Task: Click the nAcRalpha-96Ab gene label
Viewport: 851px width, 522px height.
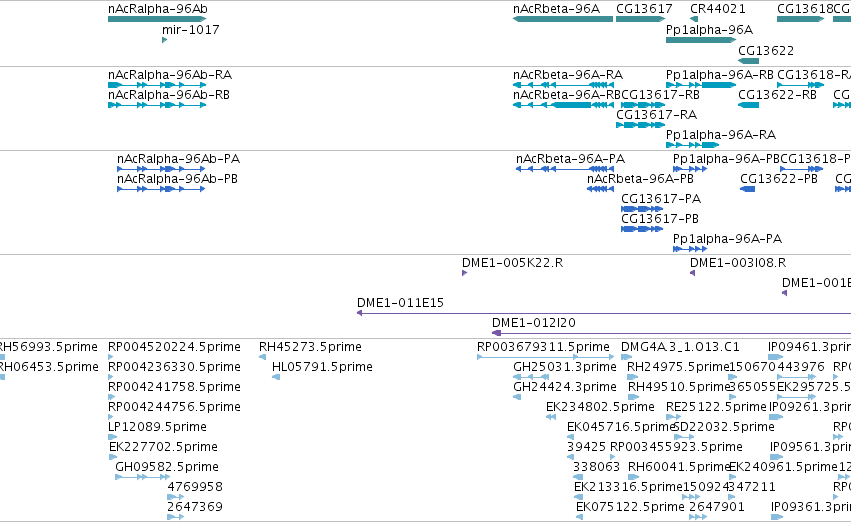Action: [158, 9]
